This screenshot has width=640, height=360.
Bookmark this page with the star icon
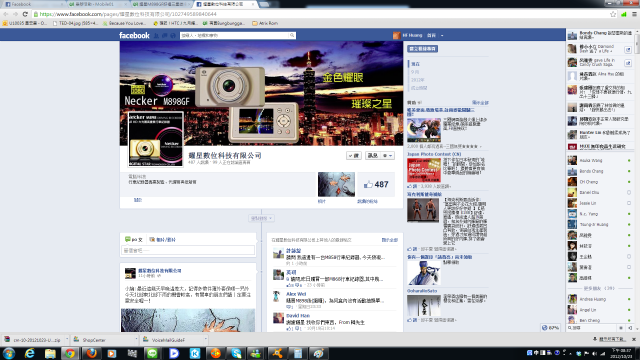click(613, 14)
